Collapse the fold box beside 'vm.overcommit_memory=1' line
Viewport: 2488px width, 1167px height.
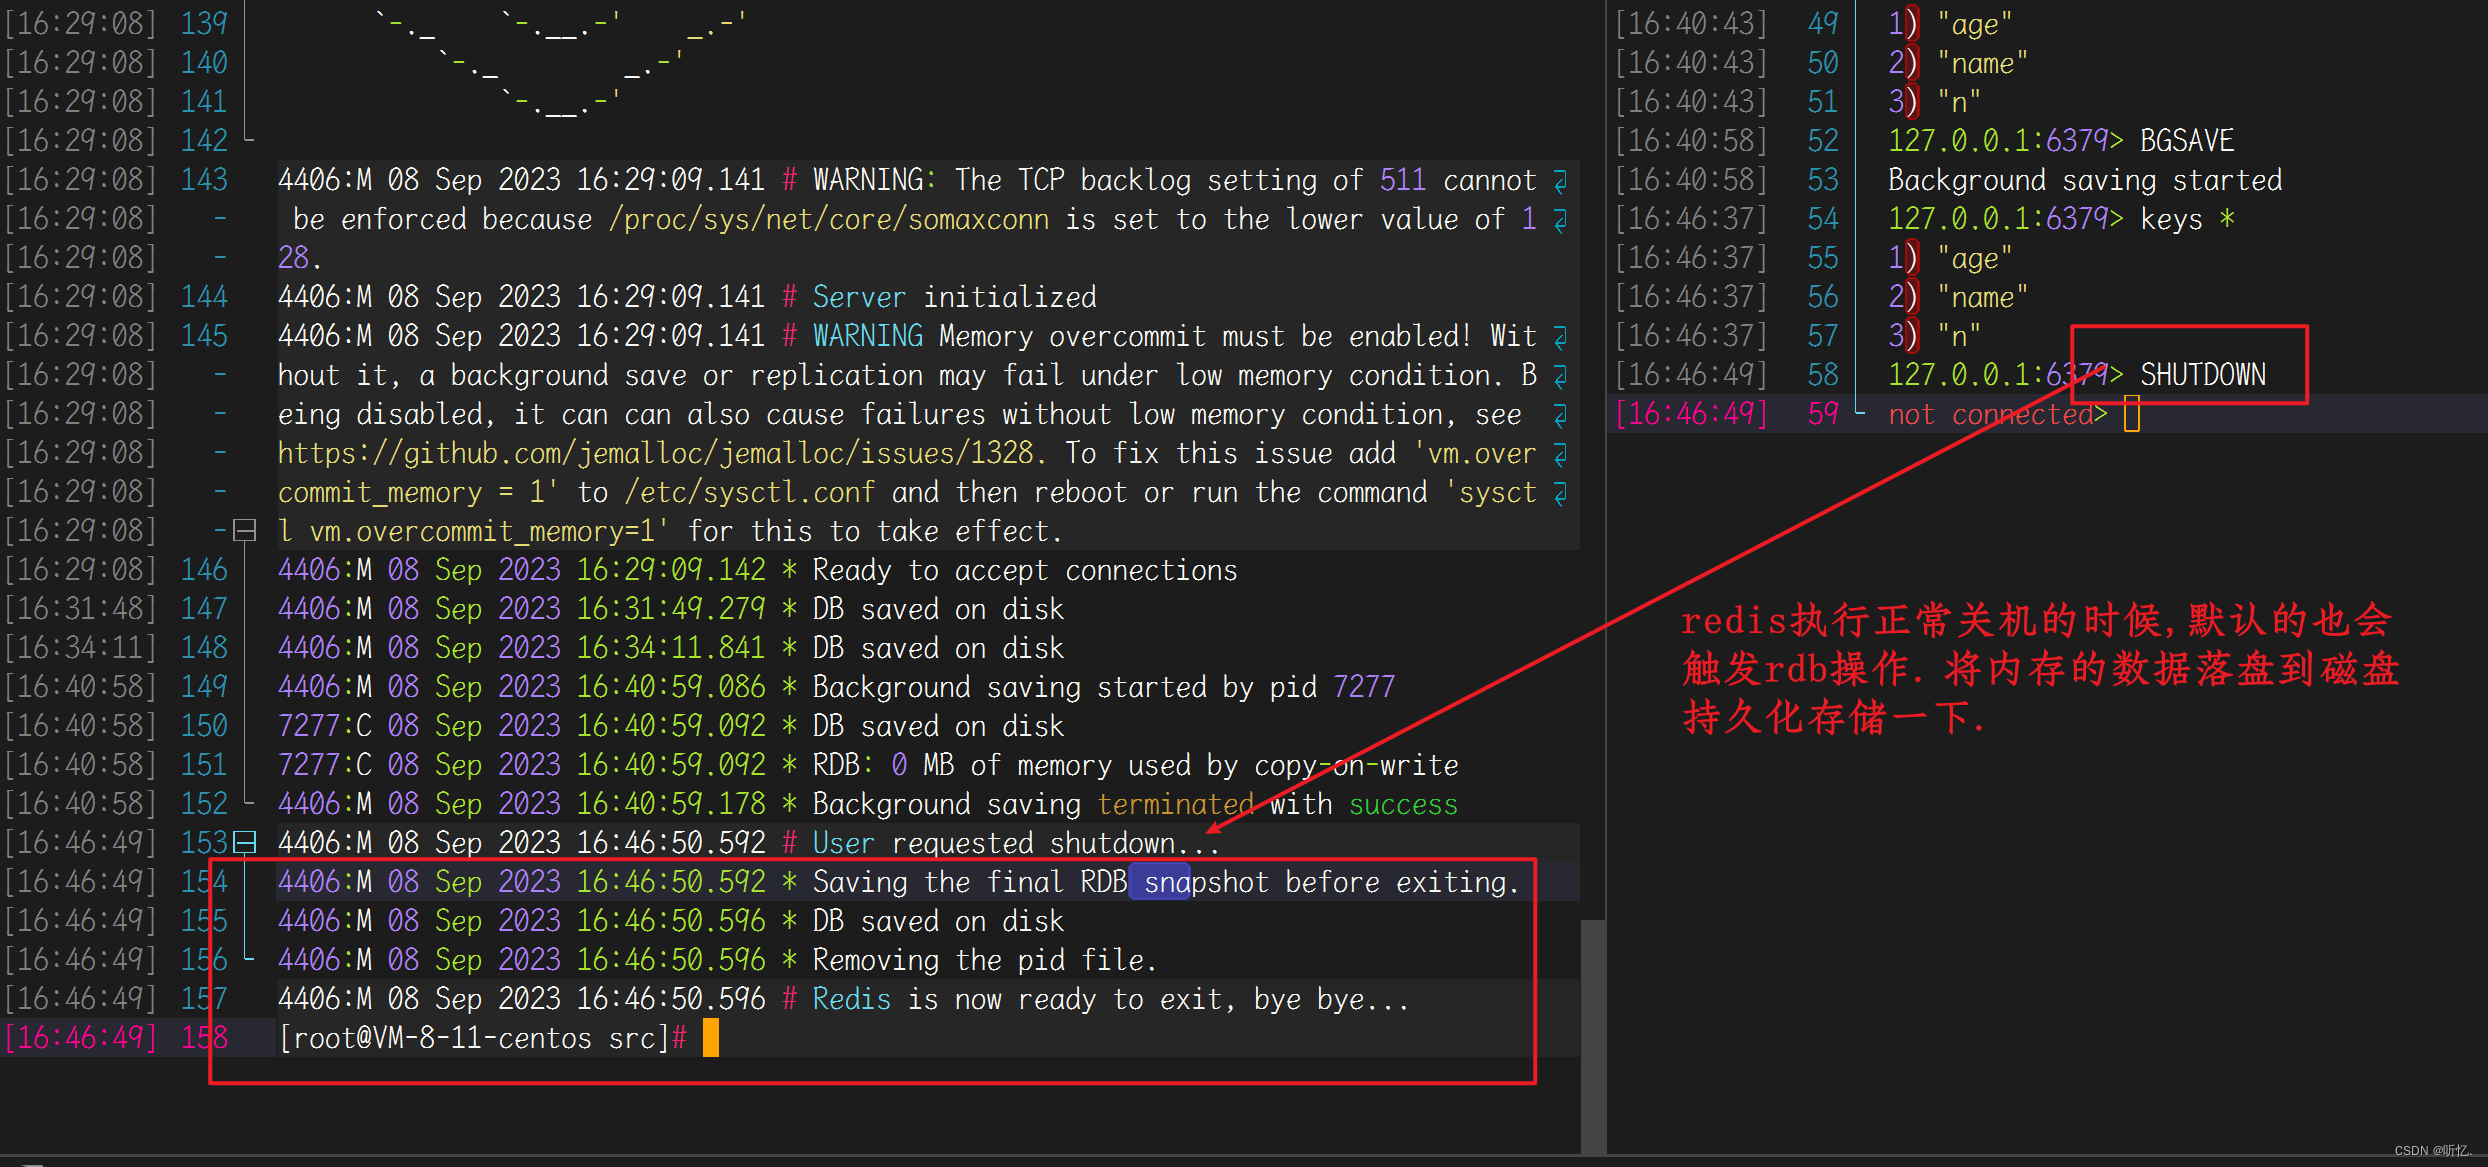coord(245,531)
